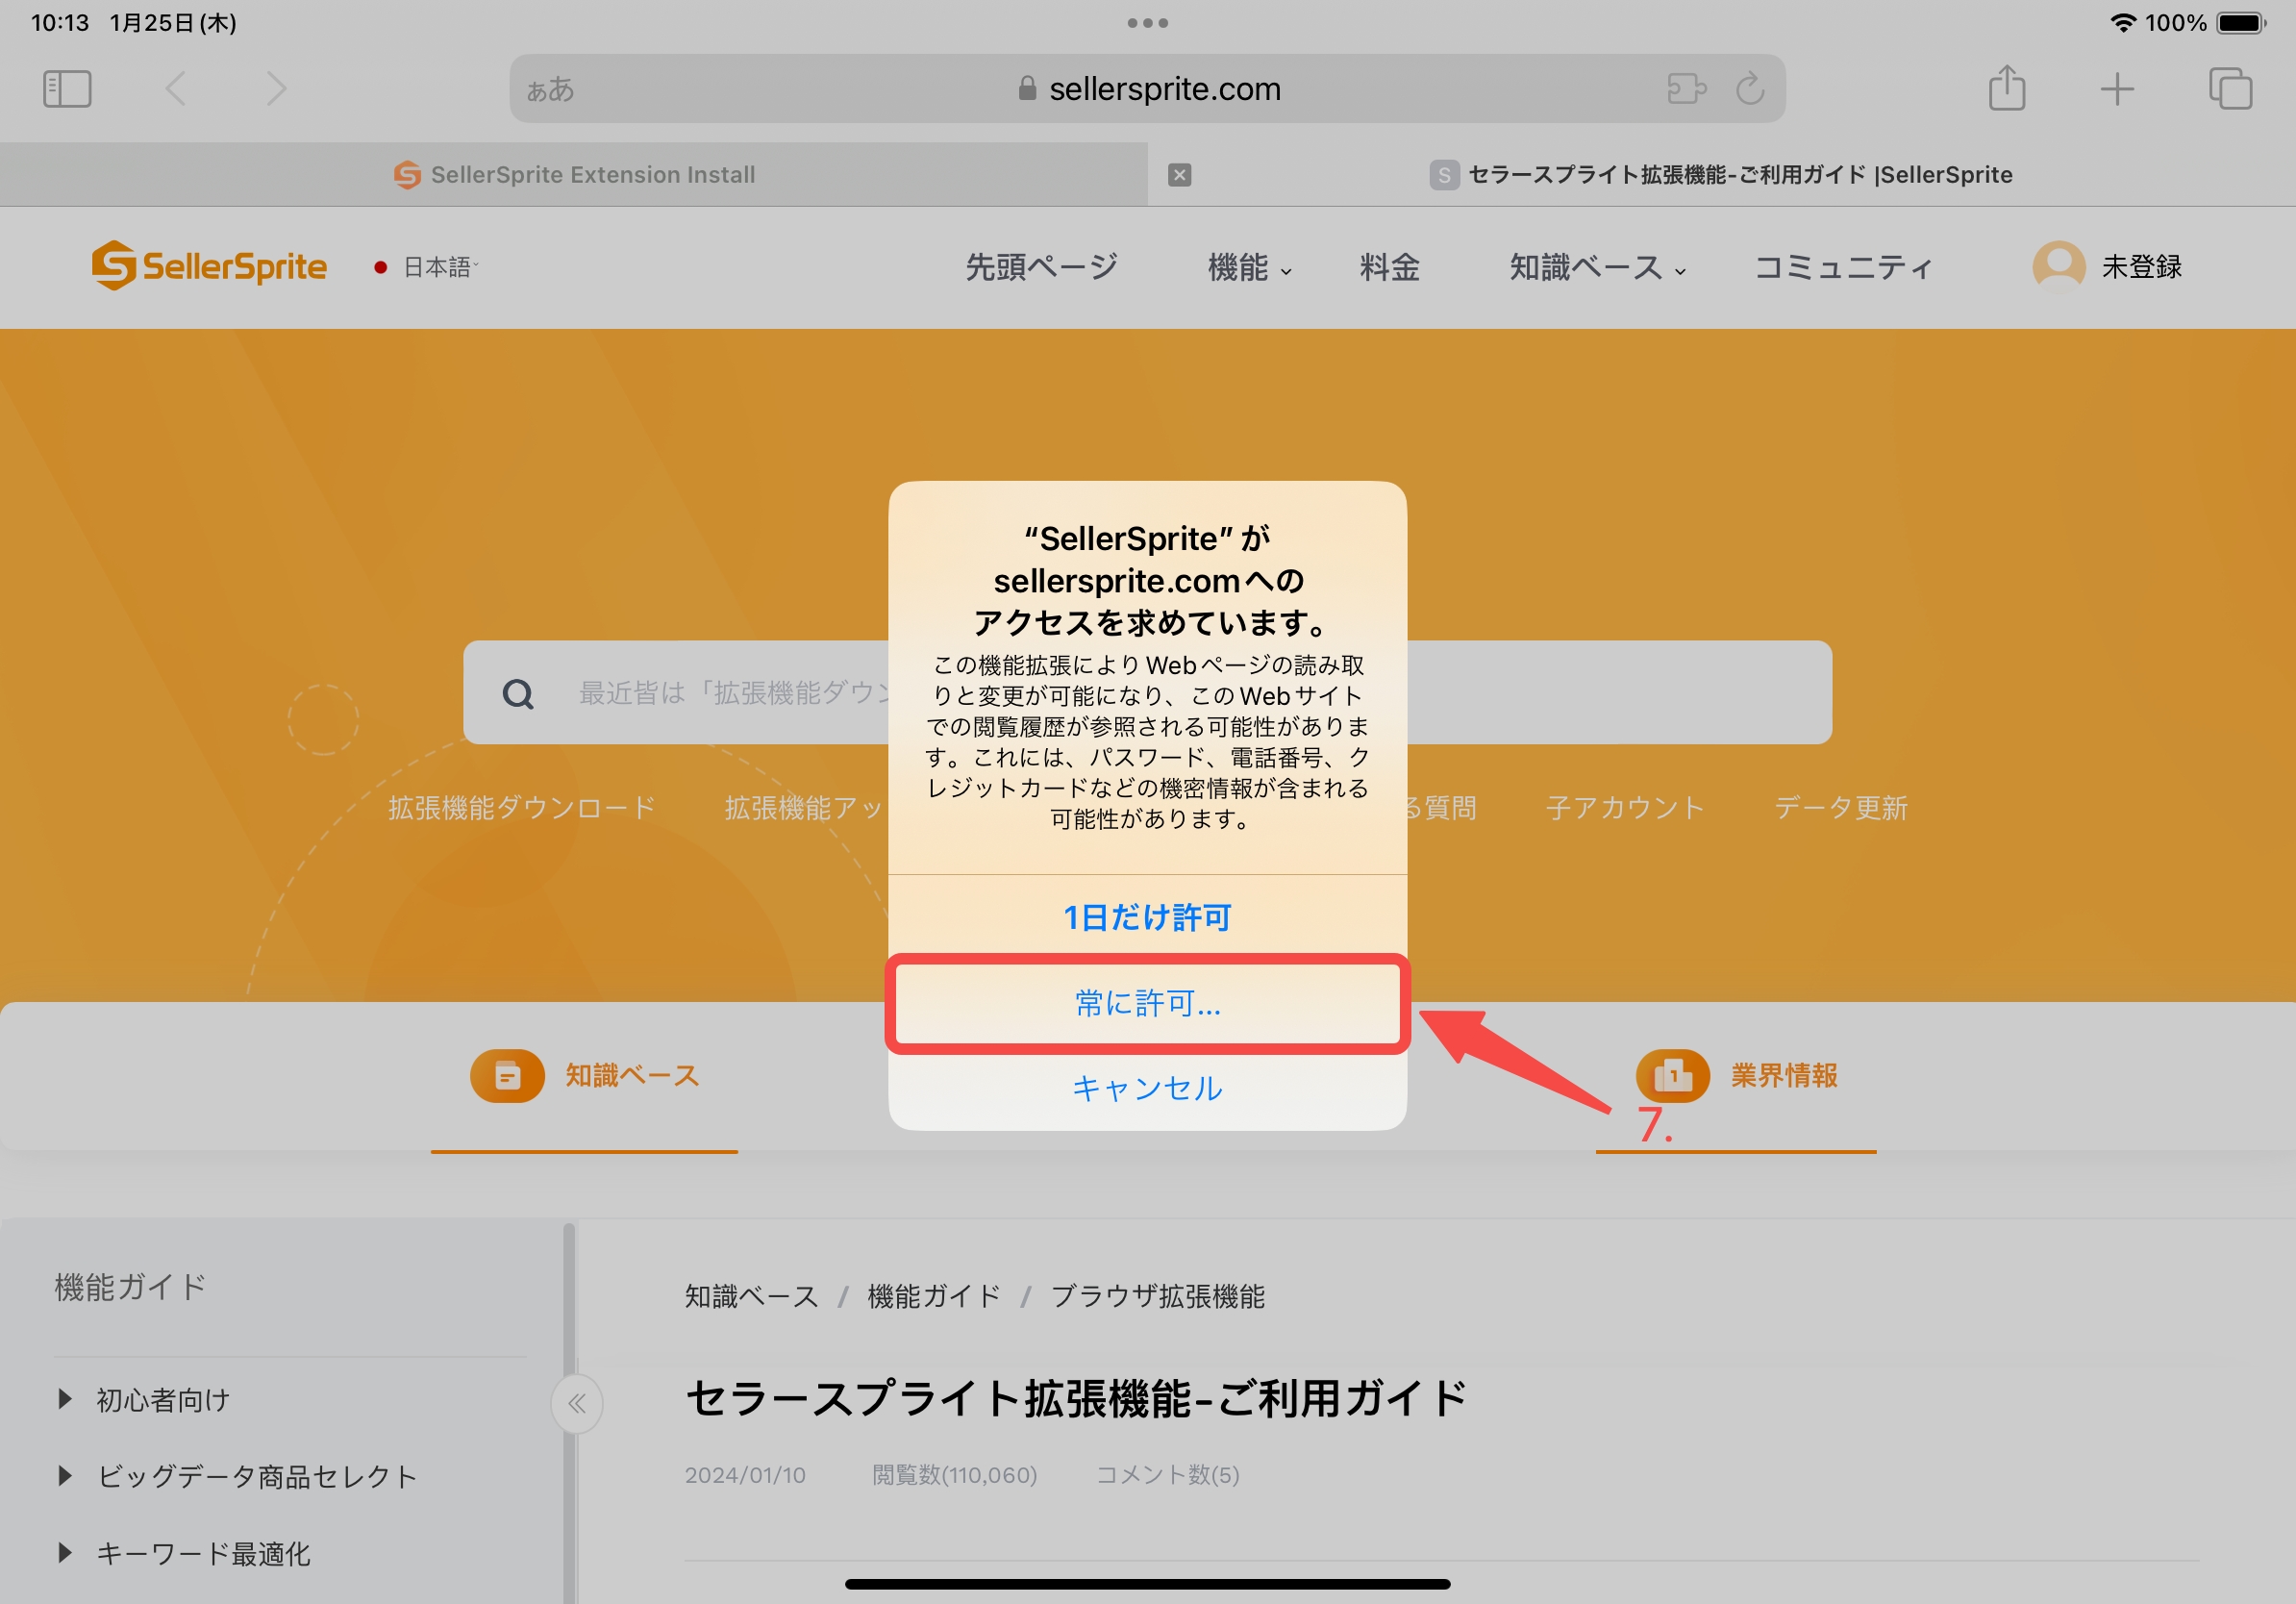Expand キーワード最適化 tree item
The width and height of the screenshot is (2296, 1604).
[x=66, y=1553]
